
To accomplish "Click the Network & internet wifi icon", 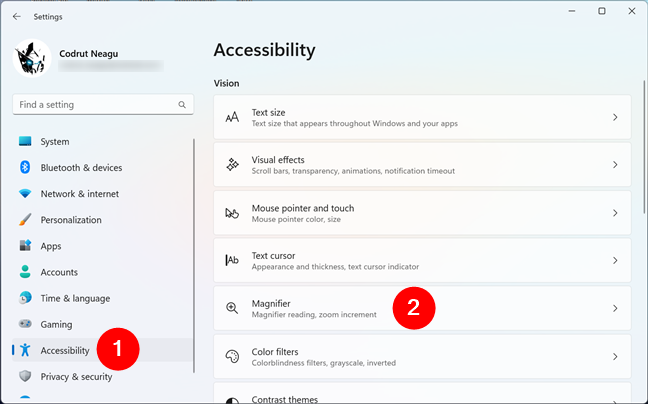I will (25, 194).
